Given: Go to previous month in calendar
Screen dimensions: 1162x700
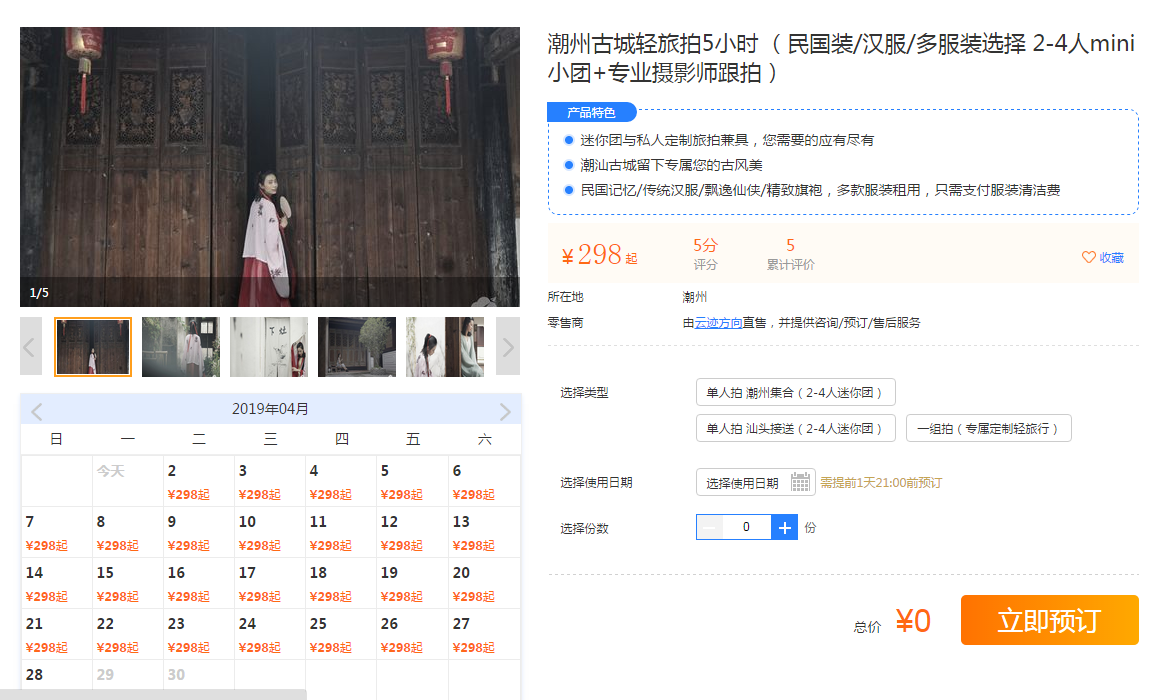Looking at the screenshot, I should [x=37, y=411].
